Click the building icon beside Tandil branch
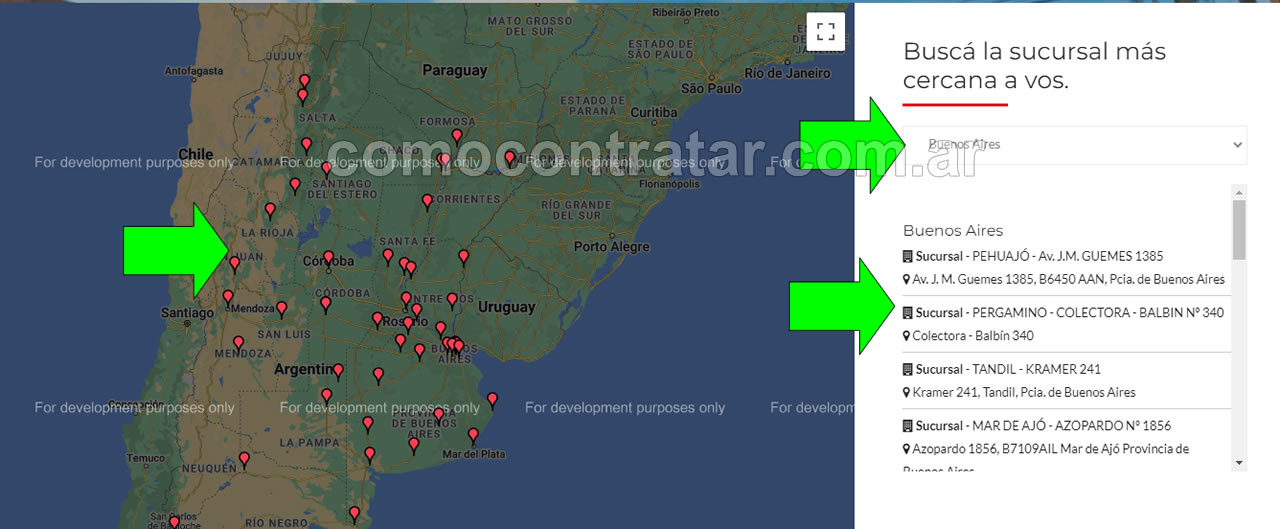This screenshot has height=529, width=1280. (x=908, y=369)
